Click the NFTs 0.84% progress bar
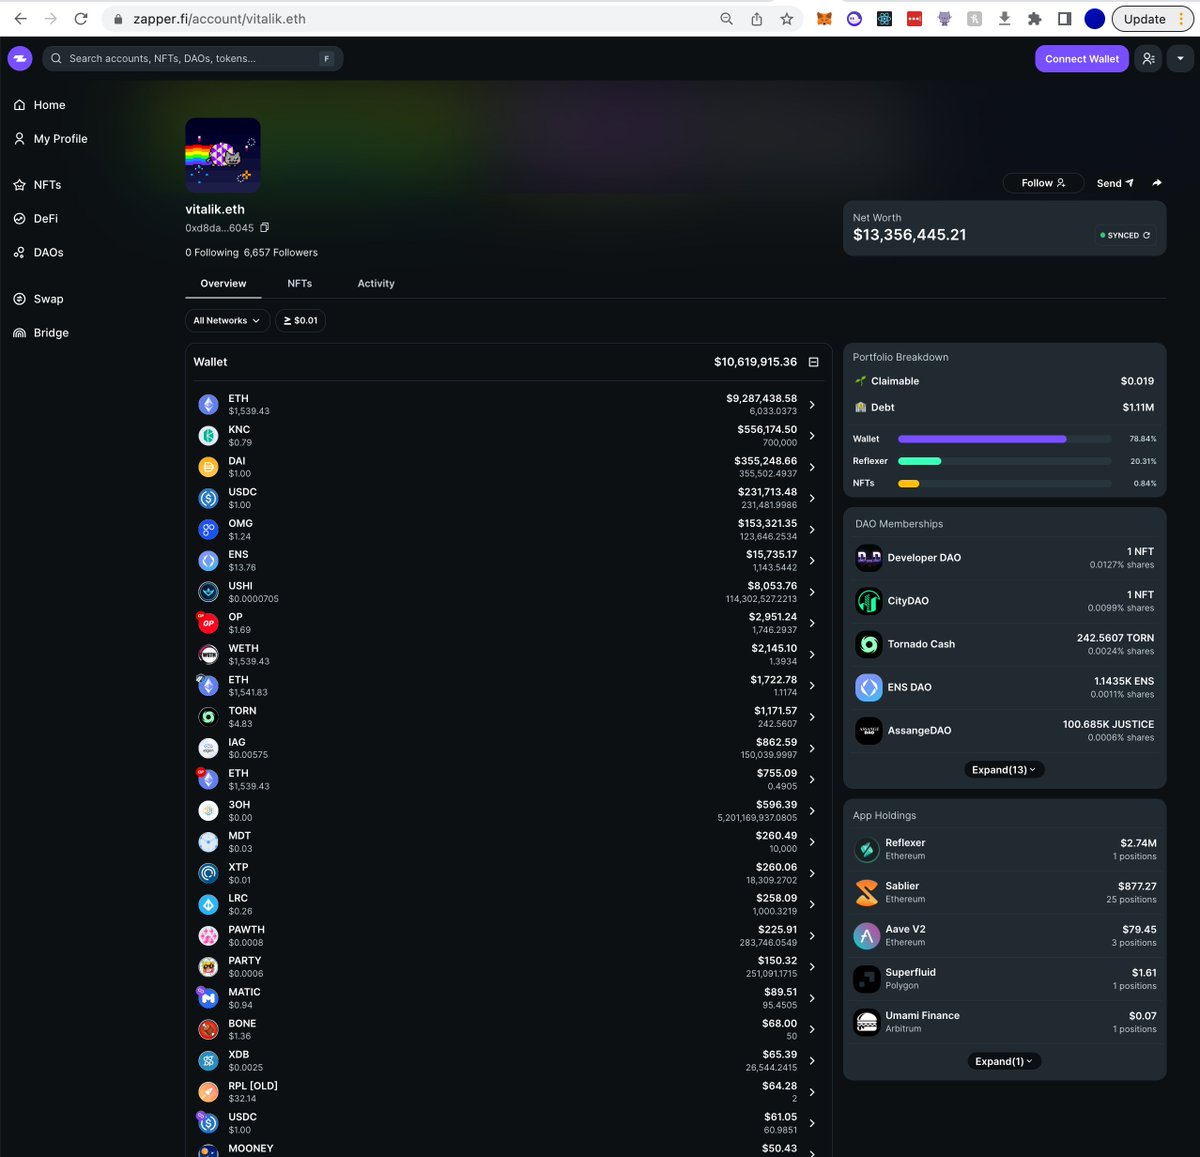 coord(1004,483)
